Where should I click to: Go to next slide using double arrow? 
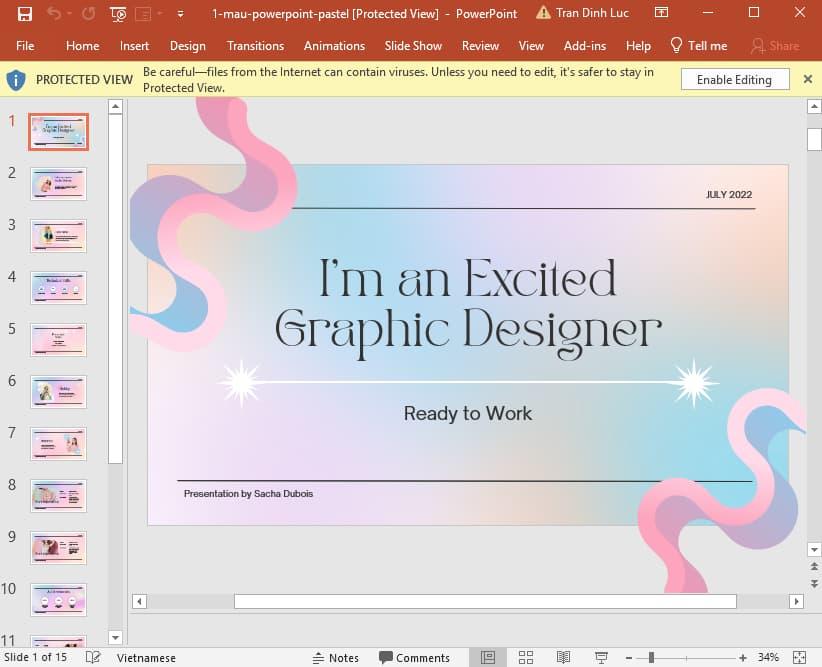[x=813, y=581]
